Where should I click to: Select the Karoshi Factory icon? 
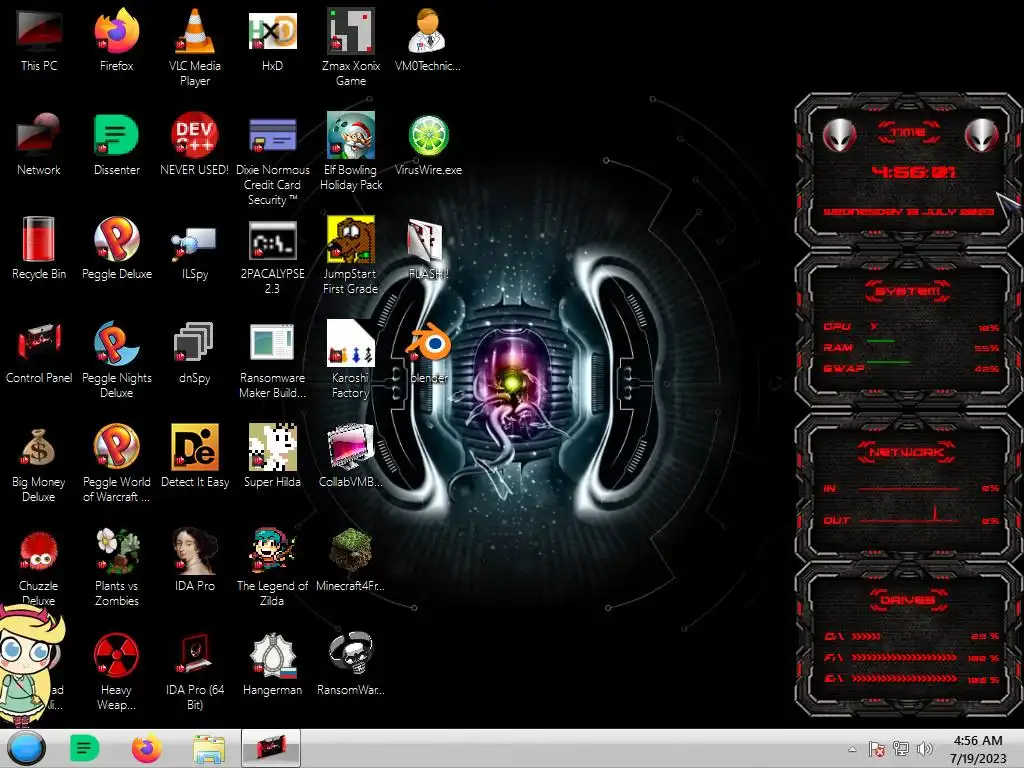pyautogui.click(x=351, y=359)
